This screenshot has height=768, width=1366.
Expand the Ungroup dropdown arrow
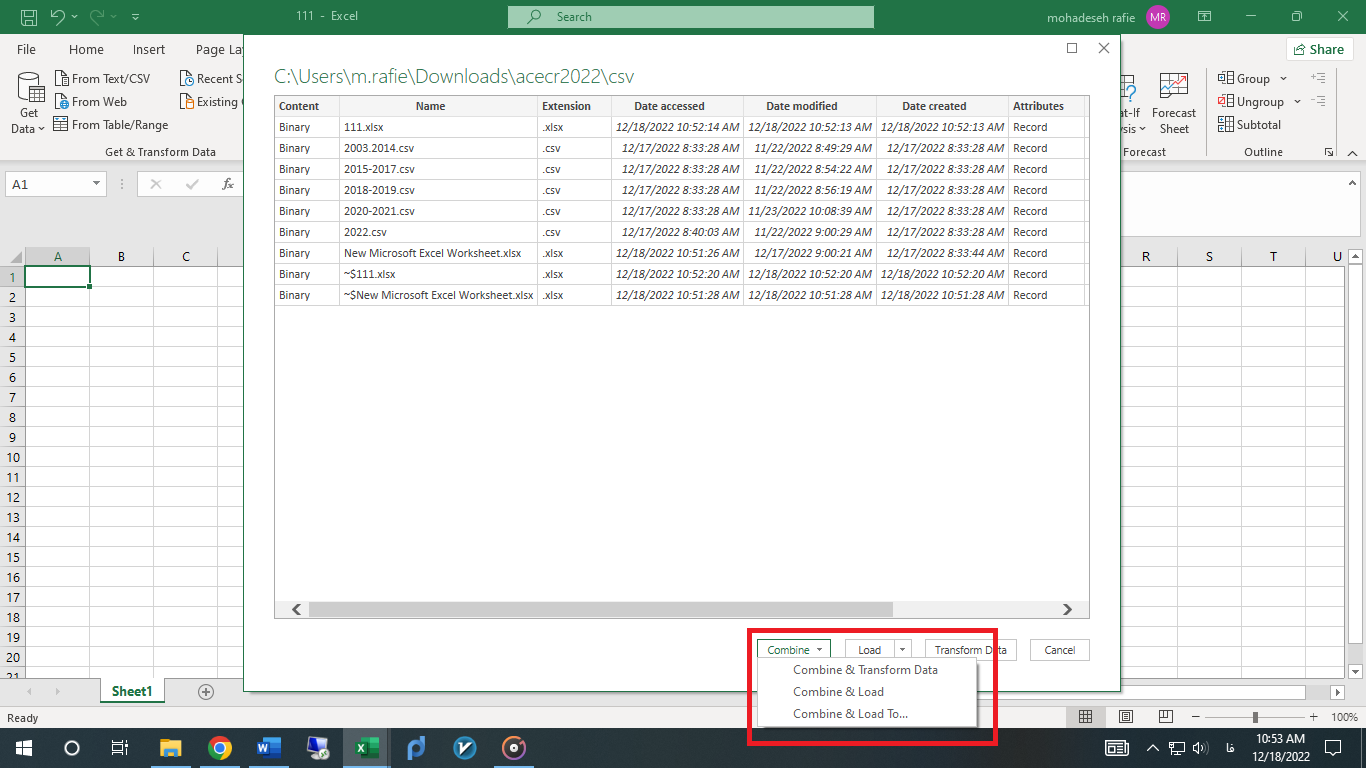click(1297, 101)
